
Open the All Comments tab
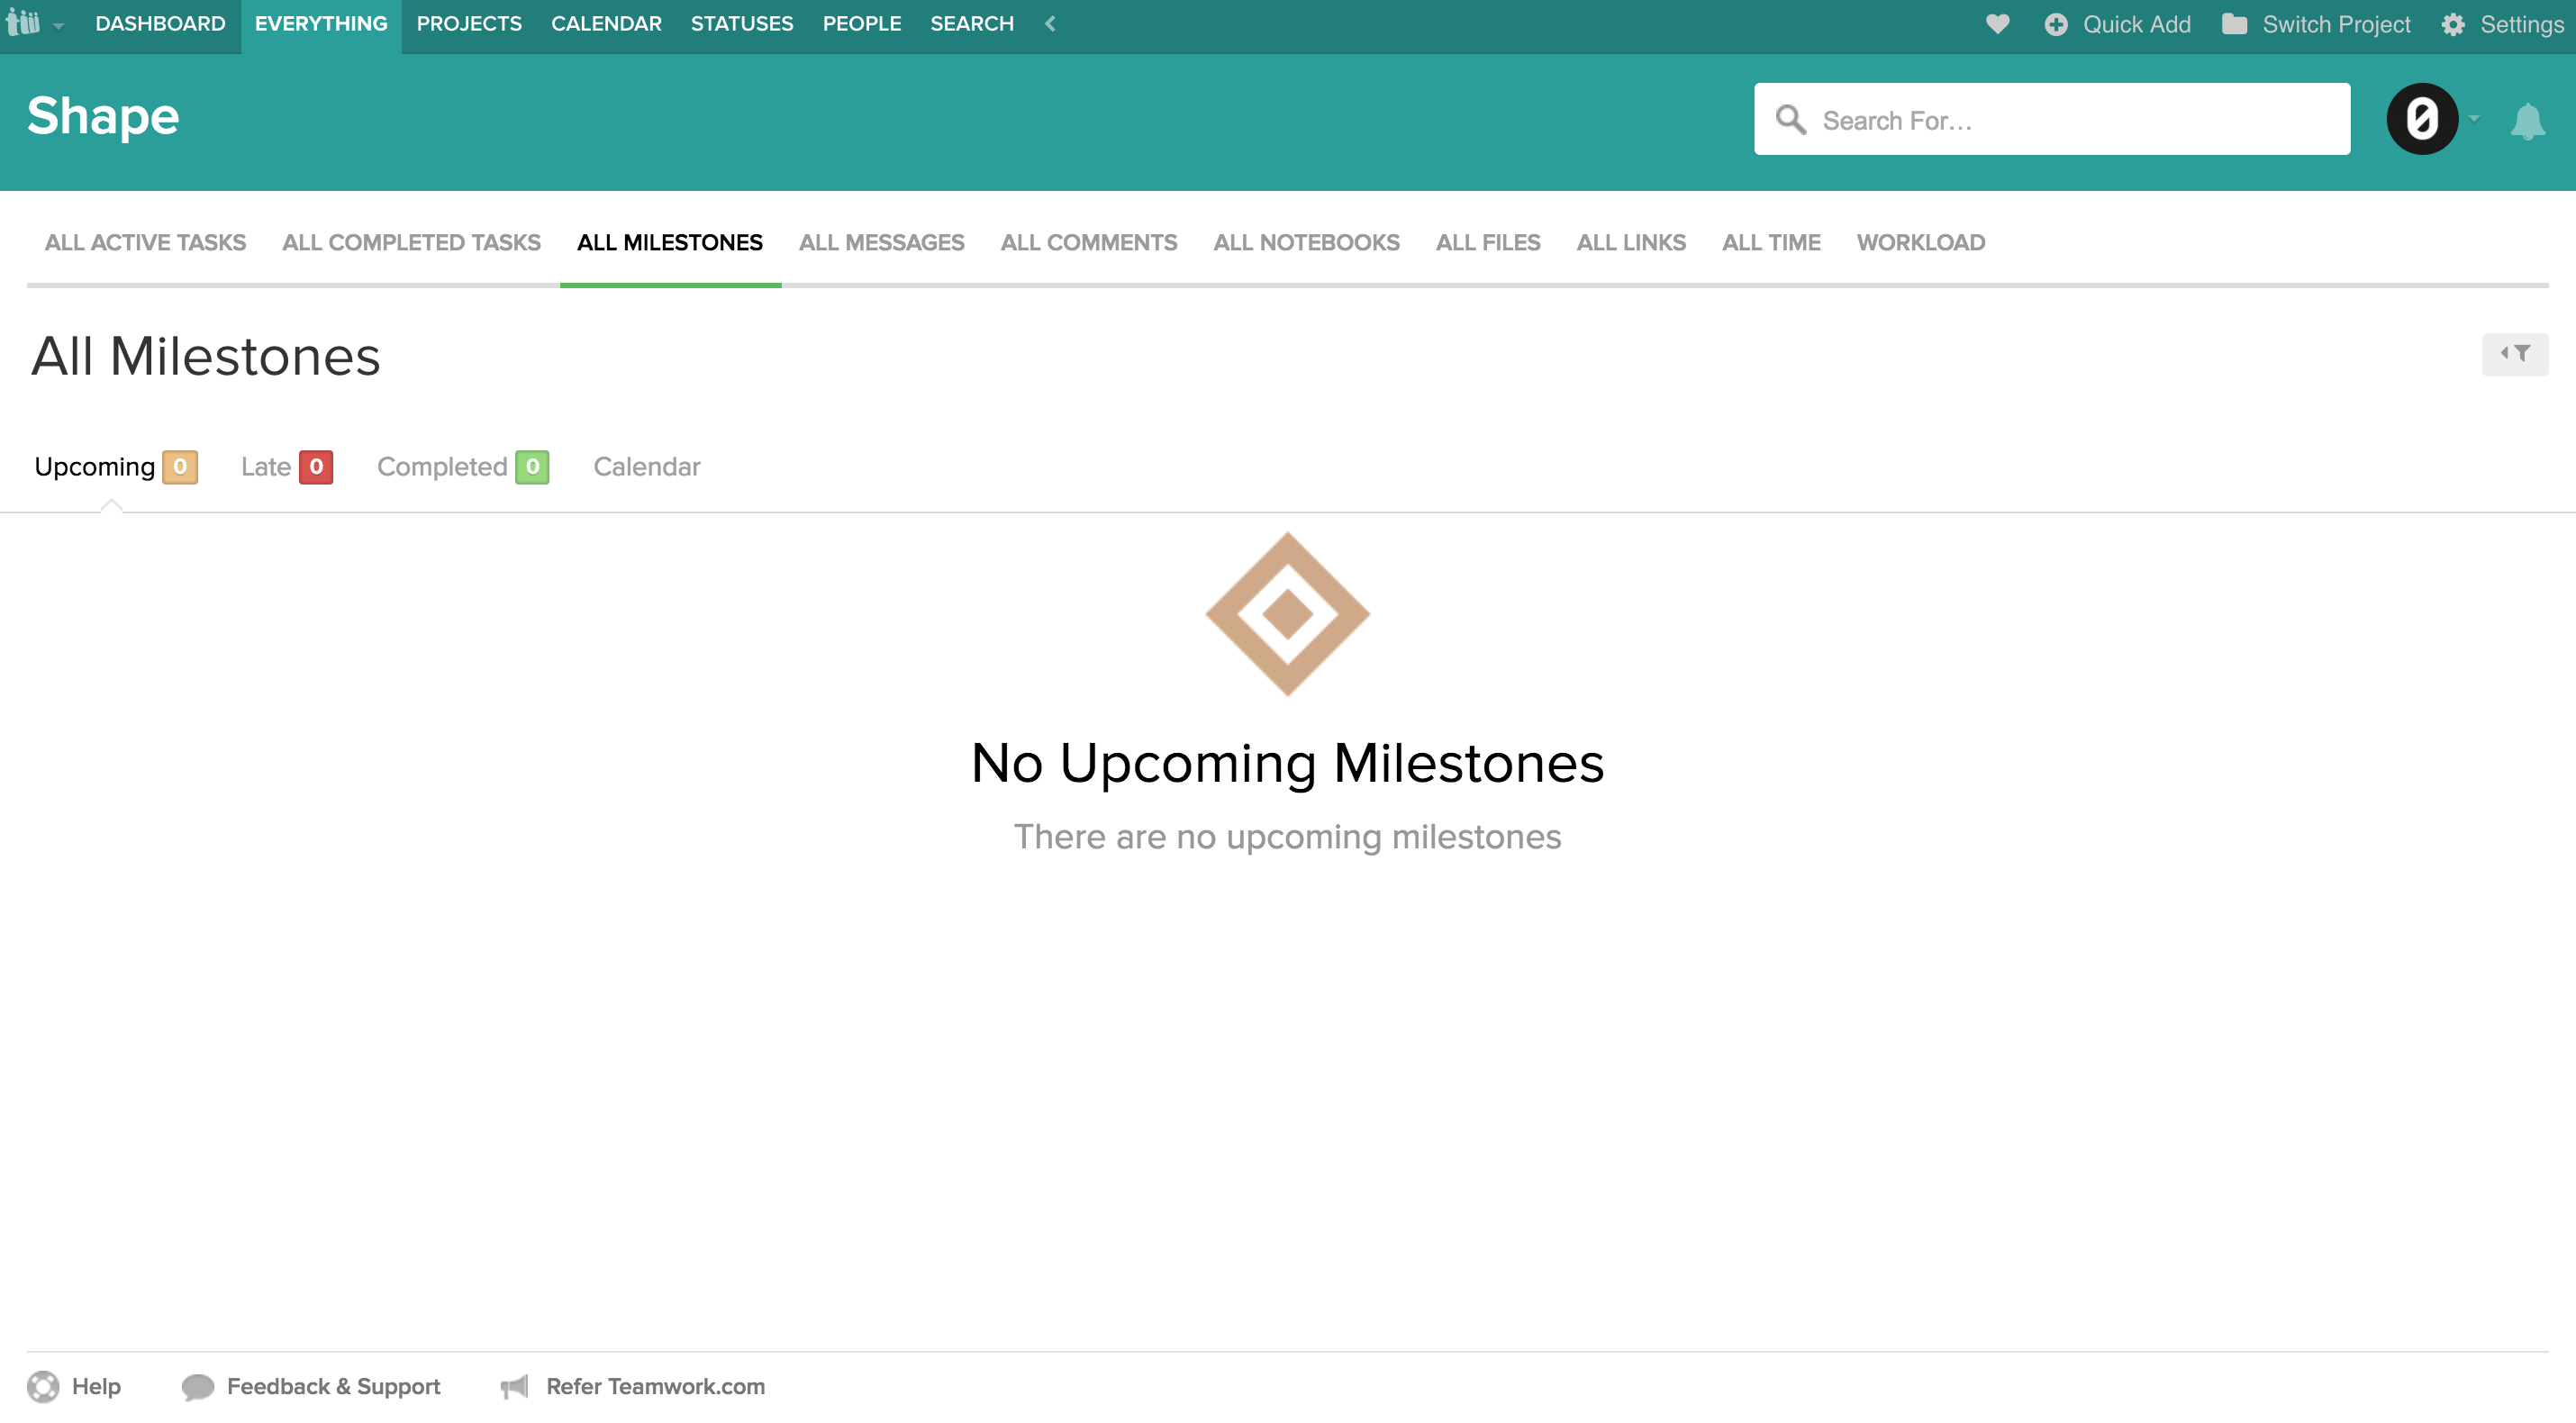pyautogui.click(x=1089, y=243)
